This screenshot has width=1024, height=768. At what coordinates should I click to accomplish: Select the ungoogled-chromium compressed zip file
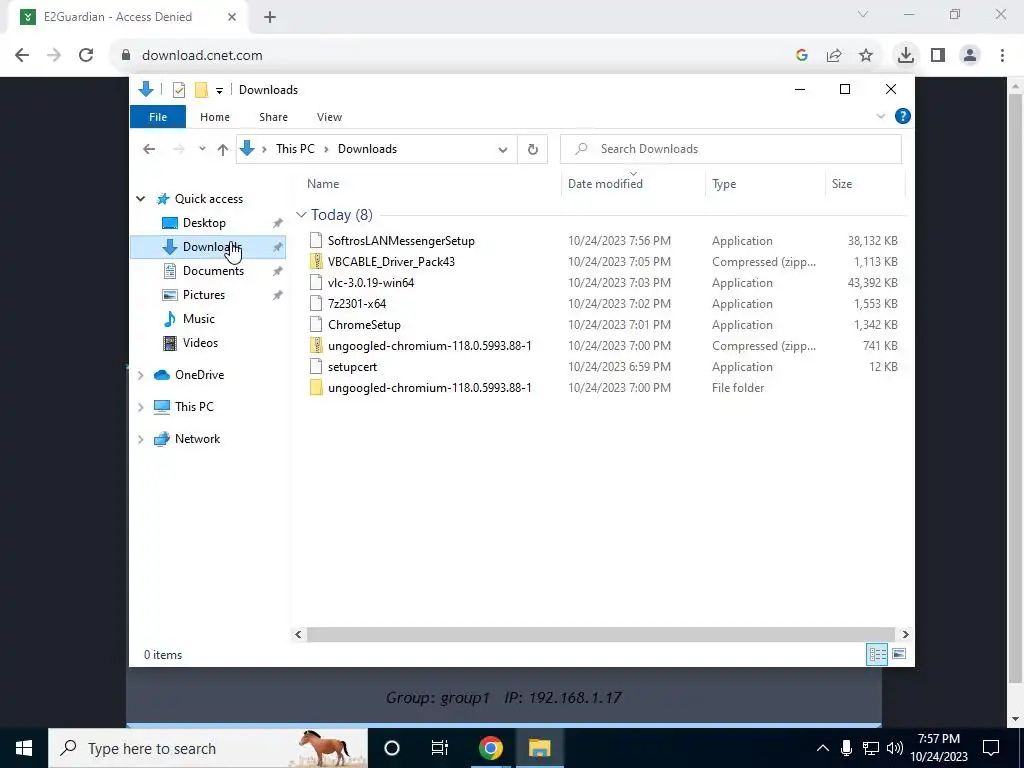pyautogui.click(x=430, y=345)
